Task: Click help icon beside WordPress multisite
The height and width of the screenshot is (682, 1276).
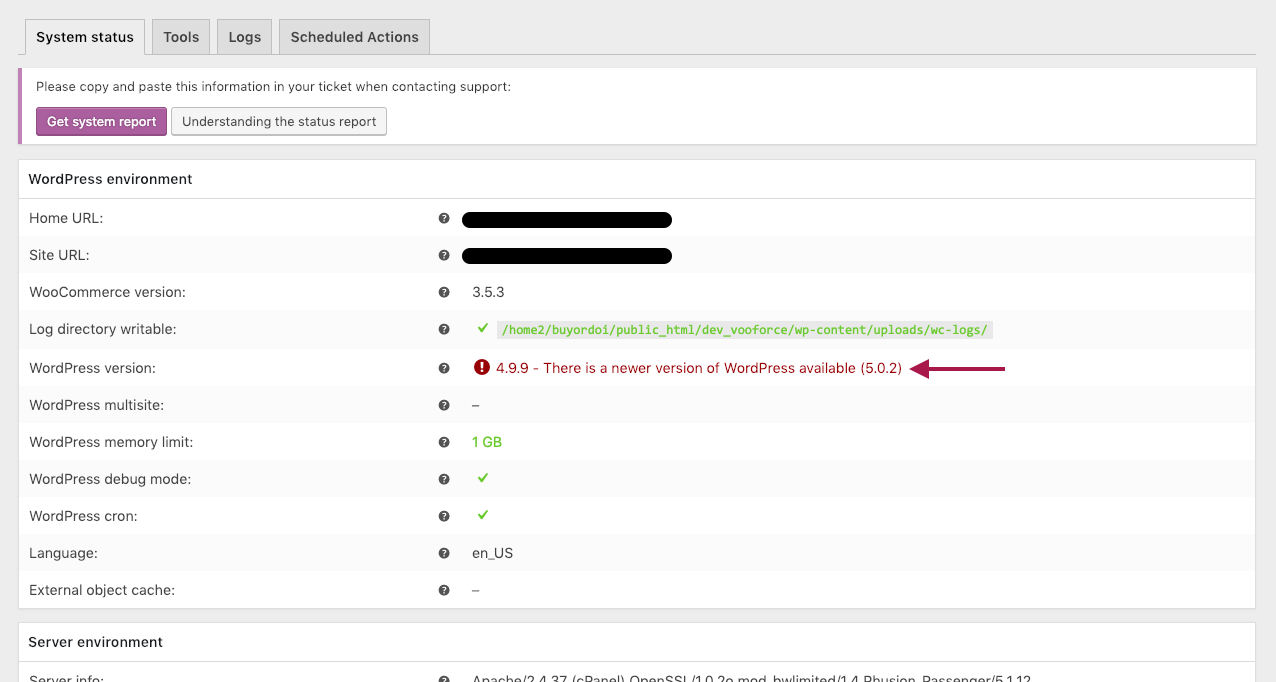Action: [444, 405]
